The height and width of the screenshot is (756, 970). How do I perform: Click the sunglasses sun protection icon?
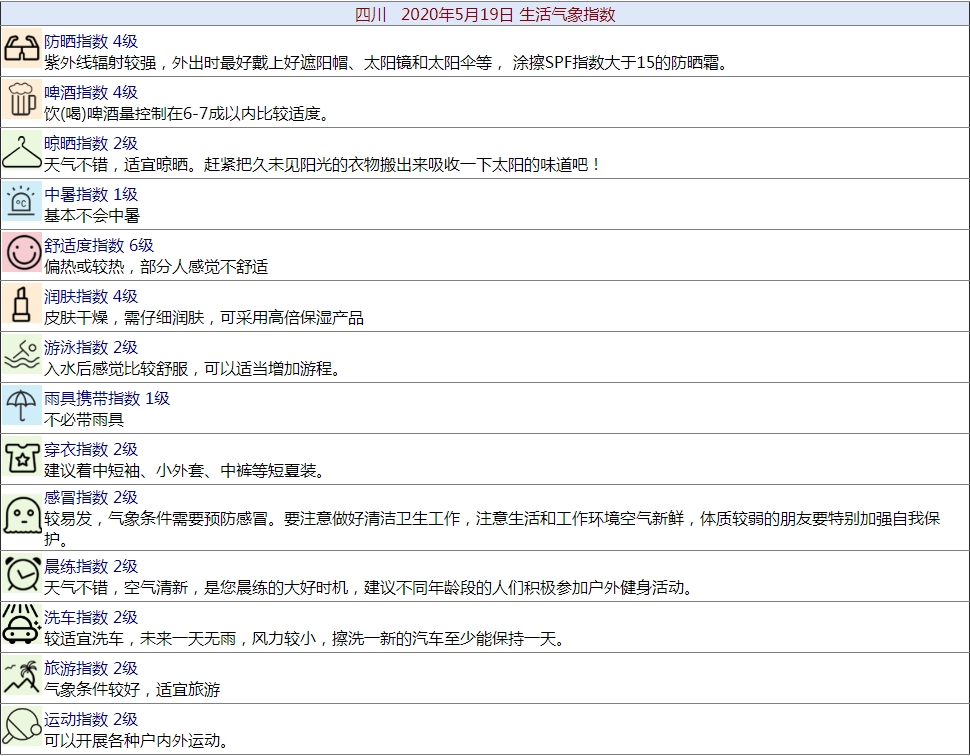22,51
